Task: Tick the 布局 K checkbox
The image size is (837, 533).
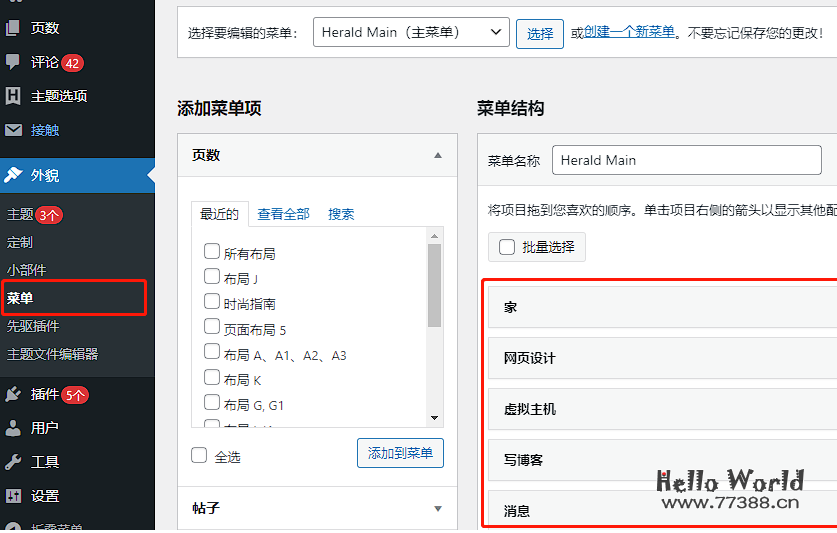Action: [212, 377]
